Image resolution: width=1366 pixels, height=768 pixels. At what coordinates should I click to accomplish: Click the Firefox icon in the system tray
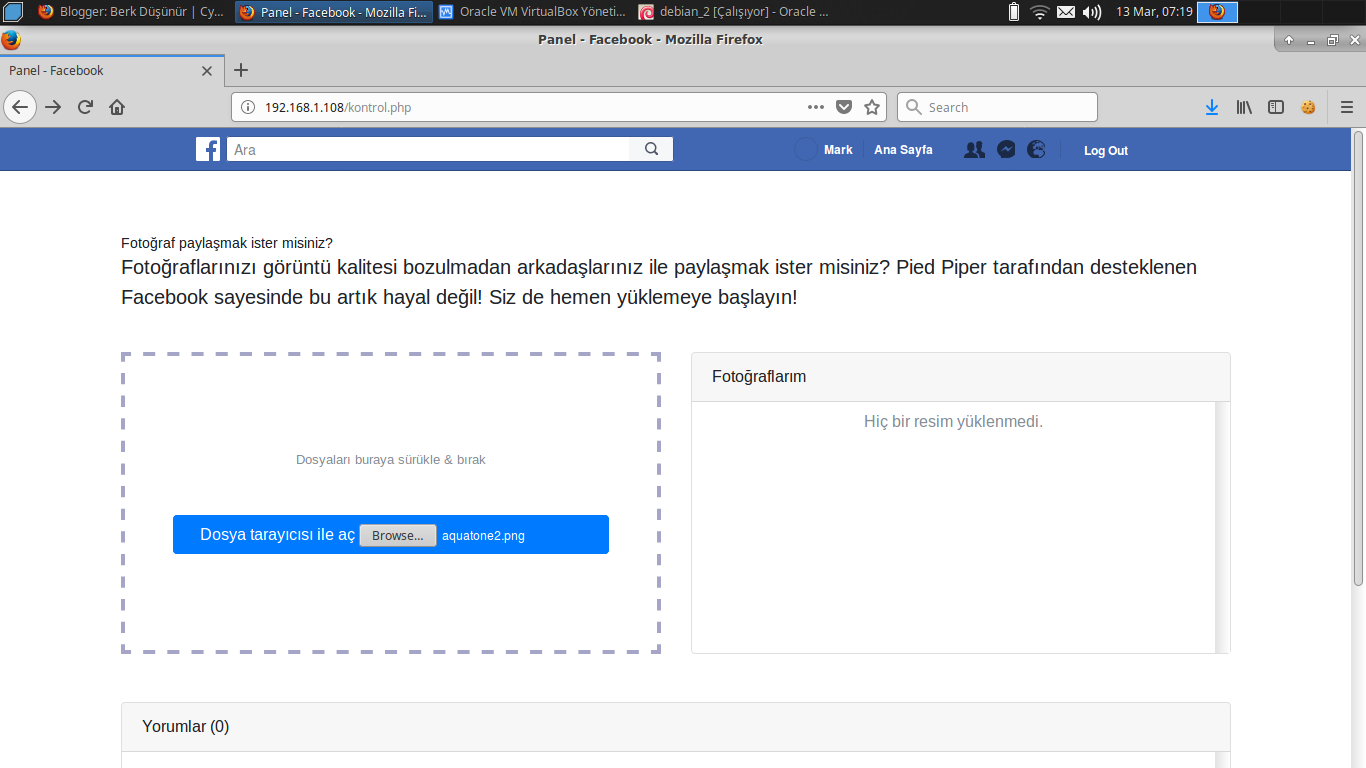[1217, 12]
